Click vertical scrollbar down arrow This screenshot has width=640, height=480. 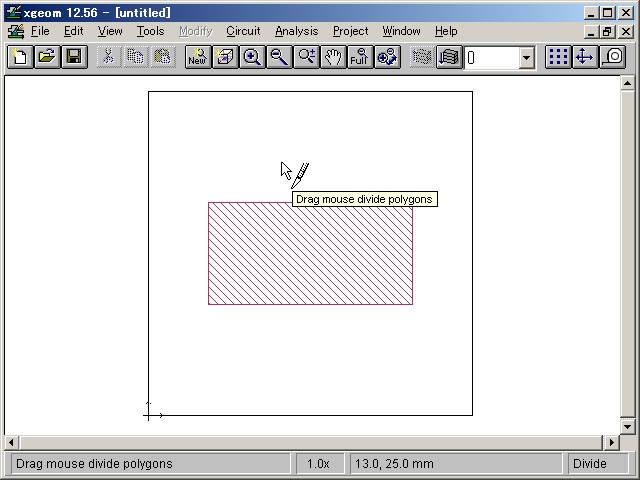628,427
